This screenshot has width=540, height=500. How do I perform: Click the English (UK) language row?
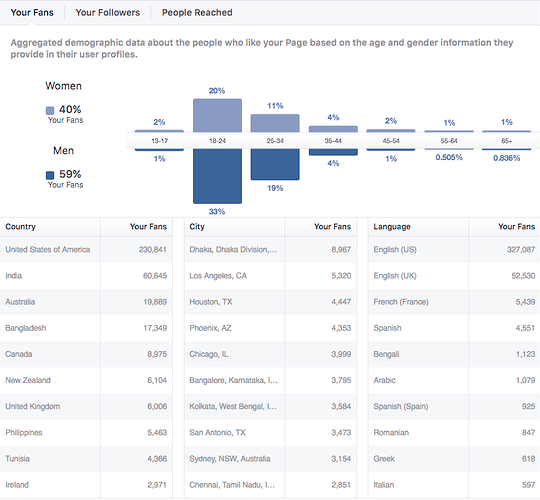pyautogui.click(x=454, y=276)
